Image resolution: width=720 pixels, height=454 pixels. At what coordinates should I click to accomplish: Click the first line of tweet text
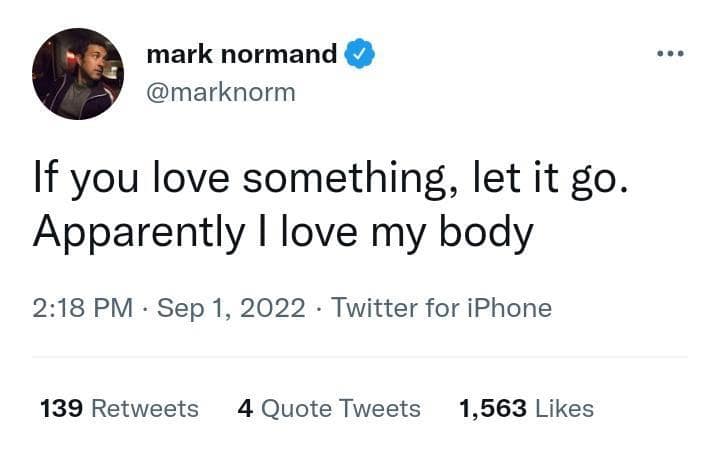[x=329, y=180]
